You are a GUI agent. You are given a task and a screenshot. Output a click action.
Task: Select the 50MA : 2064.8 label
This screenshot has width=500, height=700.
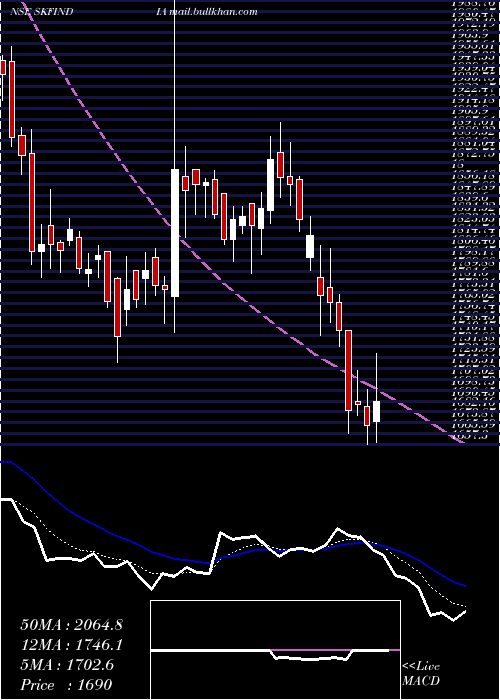pyautogui.click(x=71, y=625)
